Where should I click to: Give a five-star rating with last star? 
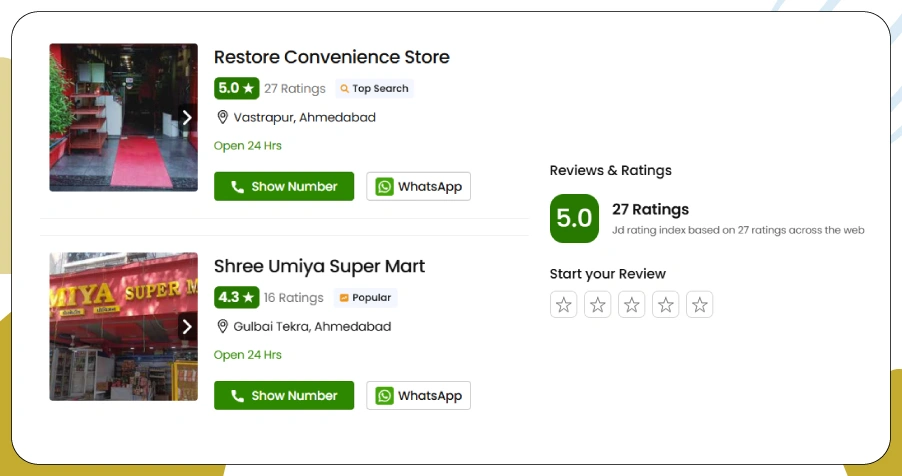pos(700,305)
